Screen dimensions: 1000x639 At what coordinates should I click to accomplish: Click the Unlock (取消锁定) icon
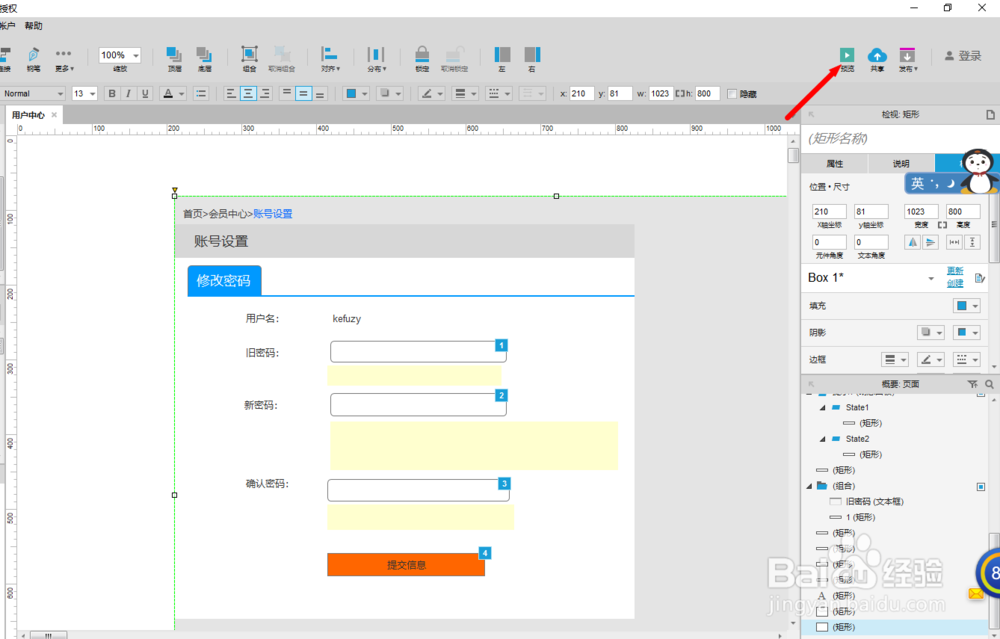[x=455, y=54]
